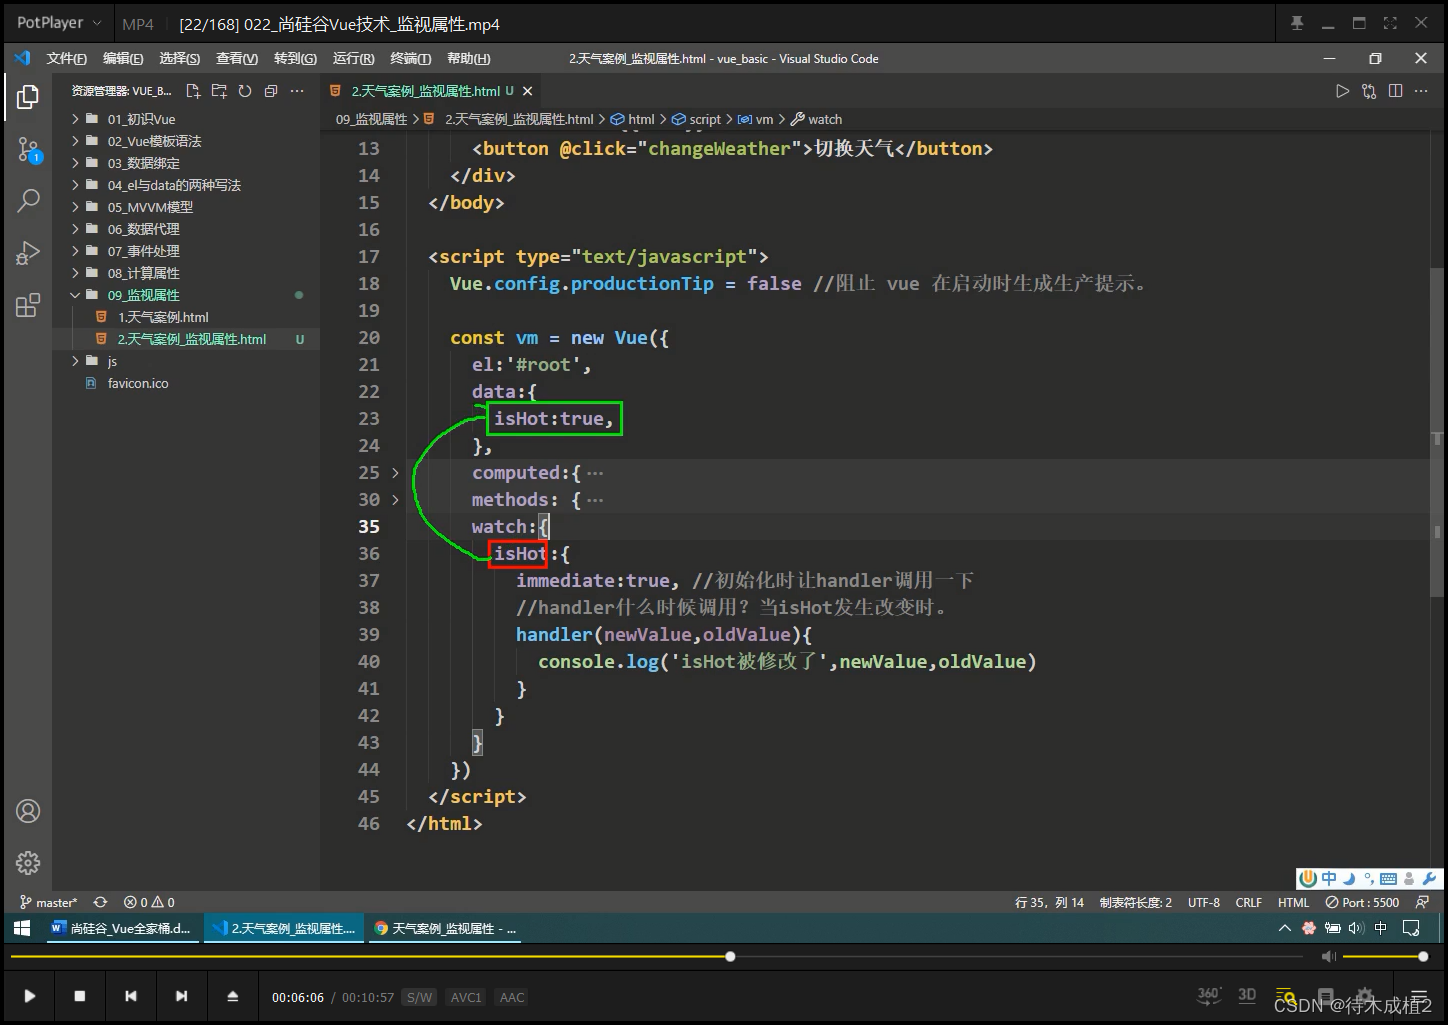Open the 帮助(H) menu
The width and height of the screenshot is (1448, 1025).
coord(468,58)
